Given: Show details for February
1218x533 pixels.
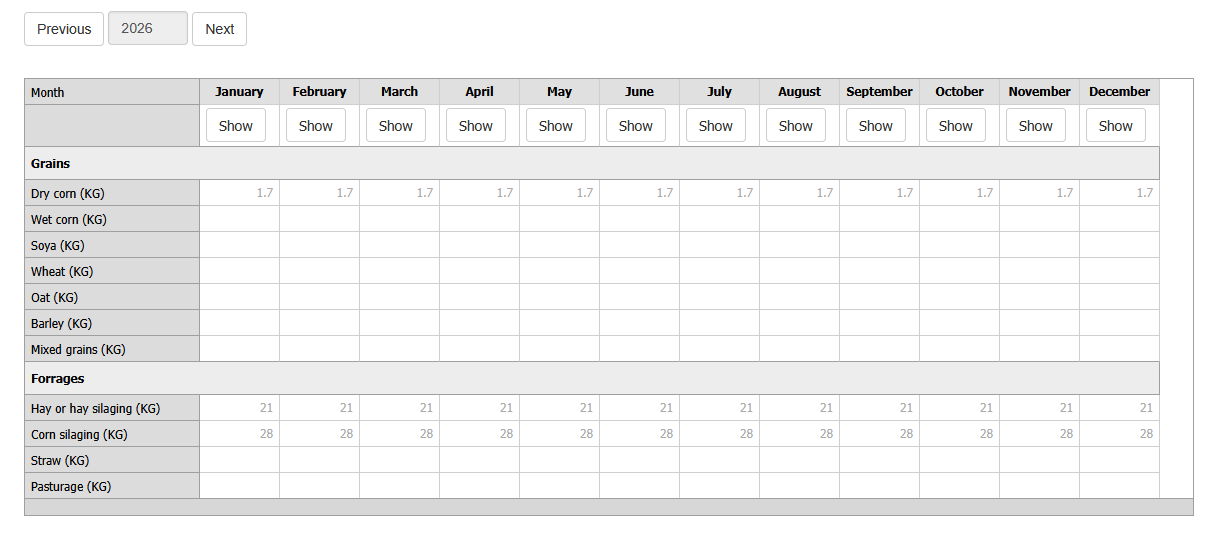Looking at the screenshot, I should tap(316, 126).
